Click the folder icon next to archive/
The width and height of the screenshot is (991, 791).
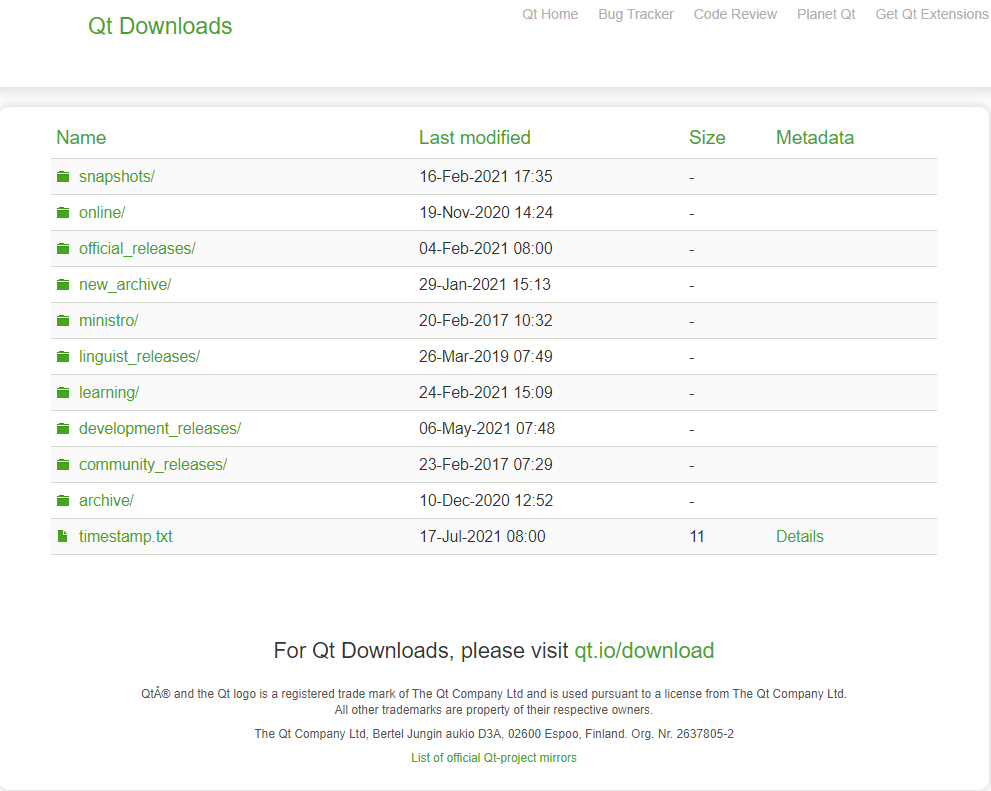pos(63,501)
